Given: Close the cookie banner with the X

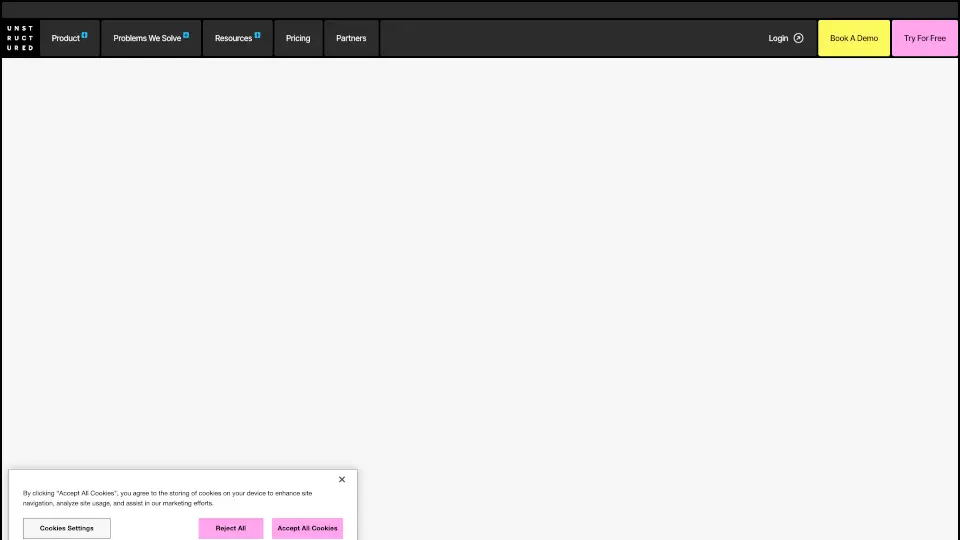Looking at the screenshot, I should point(342,480).
